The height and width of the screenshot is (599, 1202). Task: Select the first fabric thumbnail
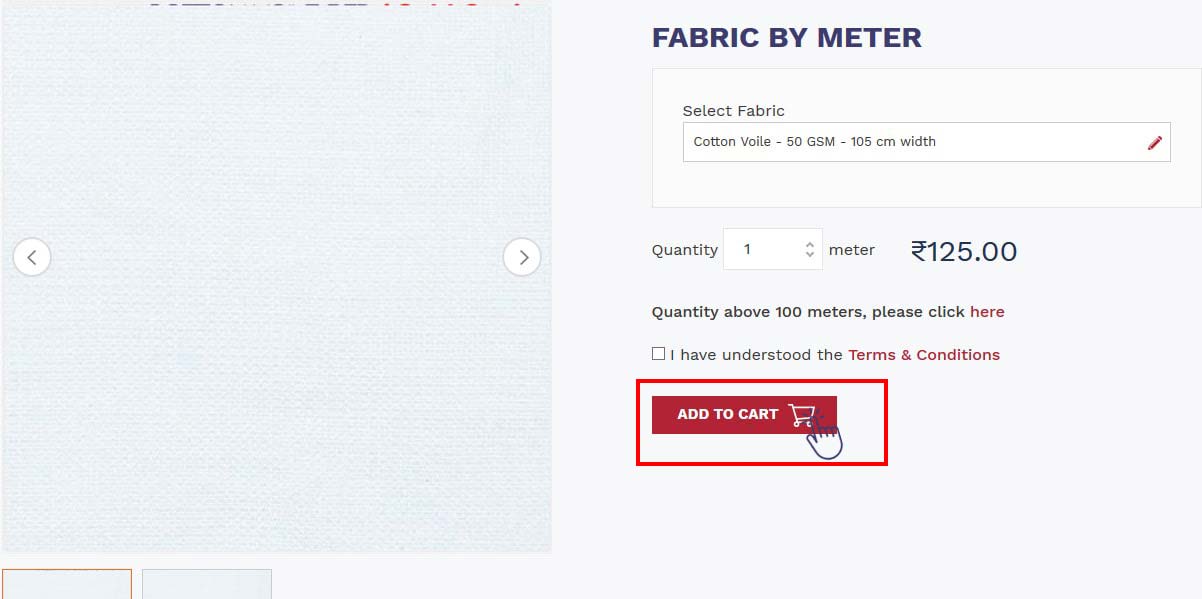click(67, 584)
